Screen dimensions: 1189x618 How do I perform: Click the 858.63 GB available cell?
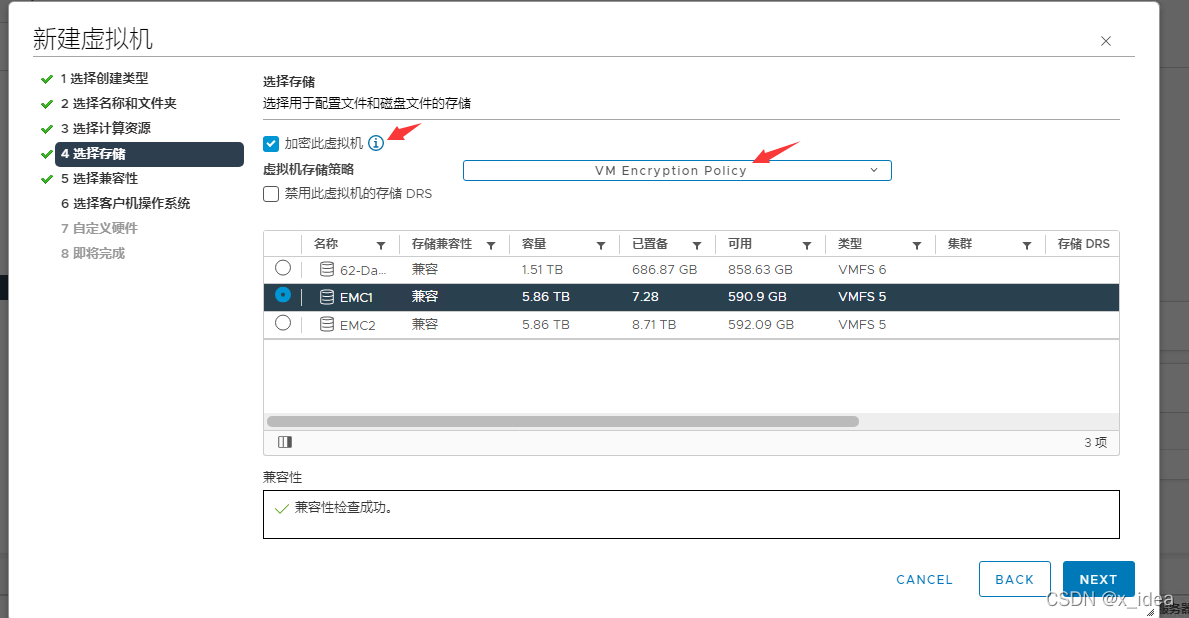tap(760, 270)
